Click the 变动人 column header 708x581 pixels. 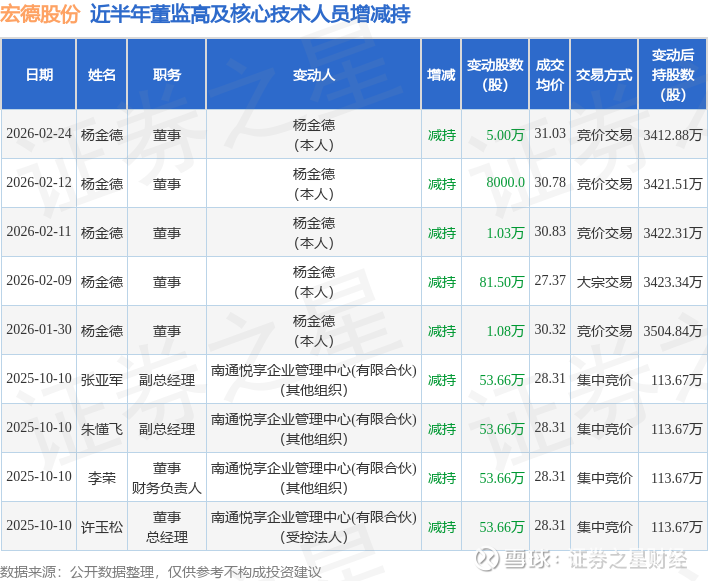click(314, 74)
